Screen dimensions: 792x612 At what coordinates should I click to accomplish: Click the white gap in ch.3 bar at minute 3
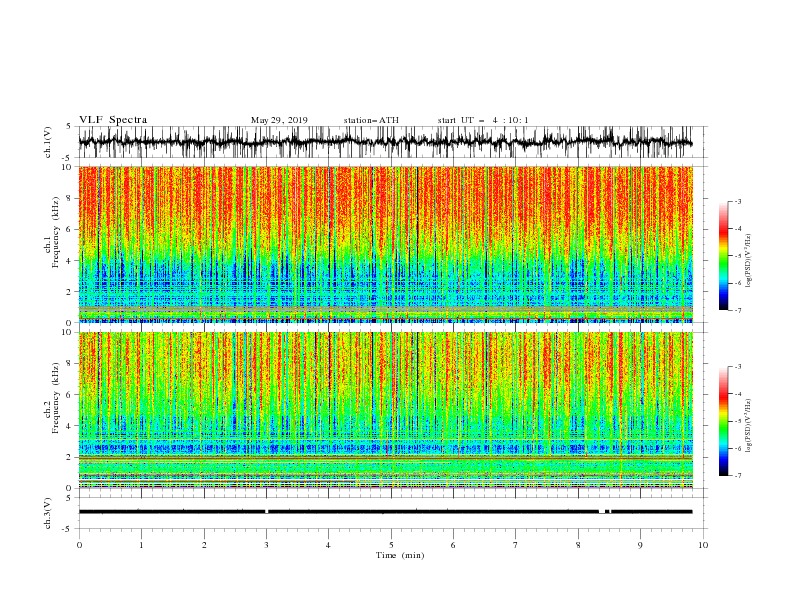pos(267,512)
